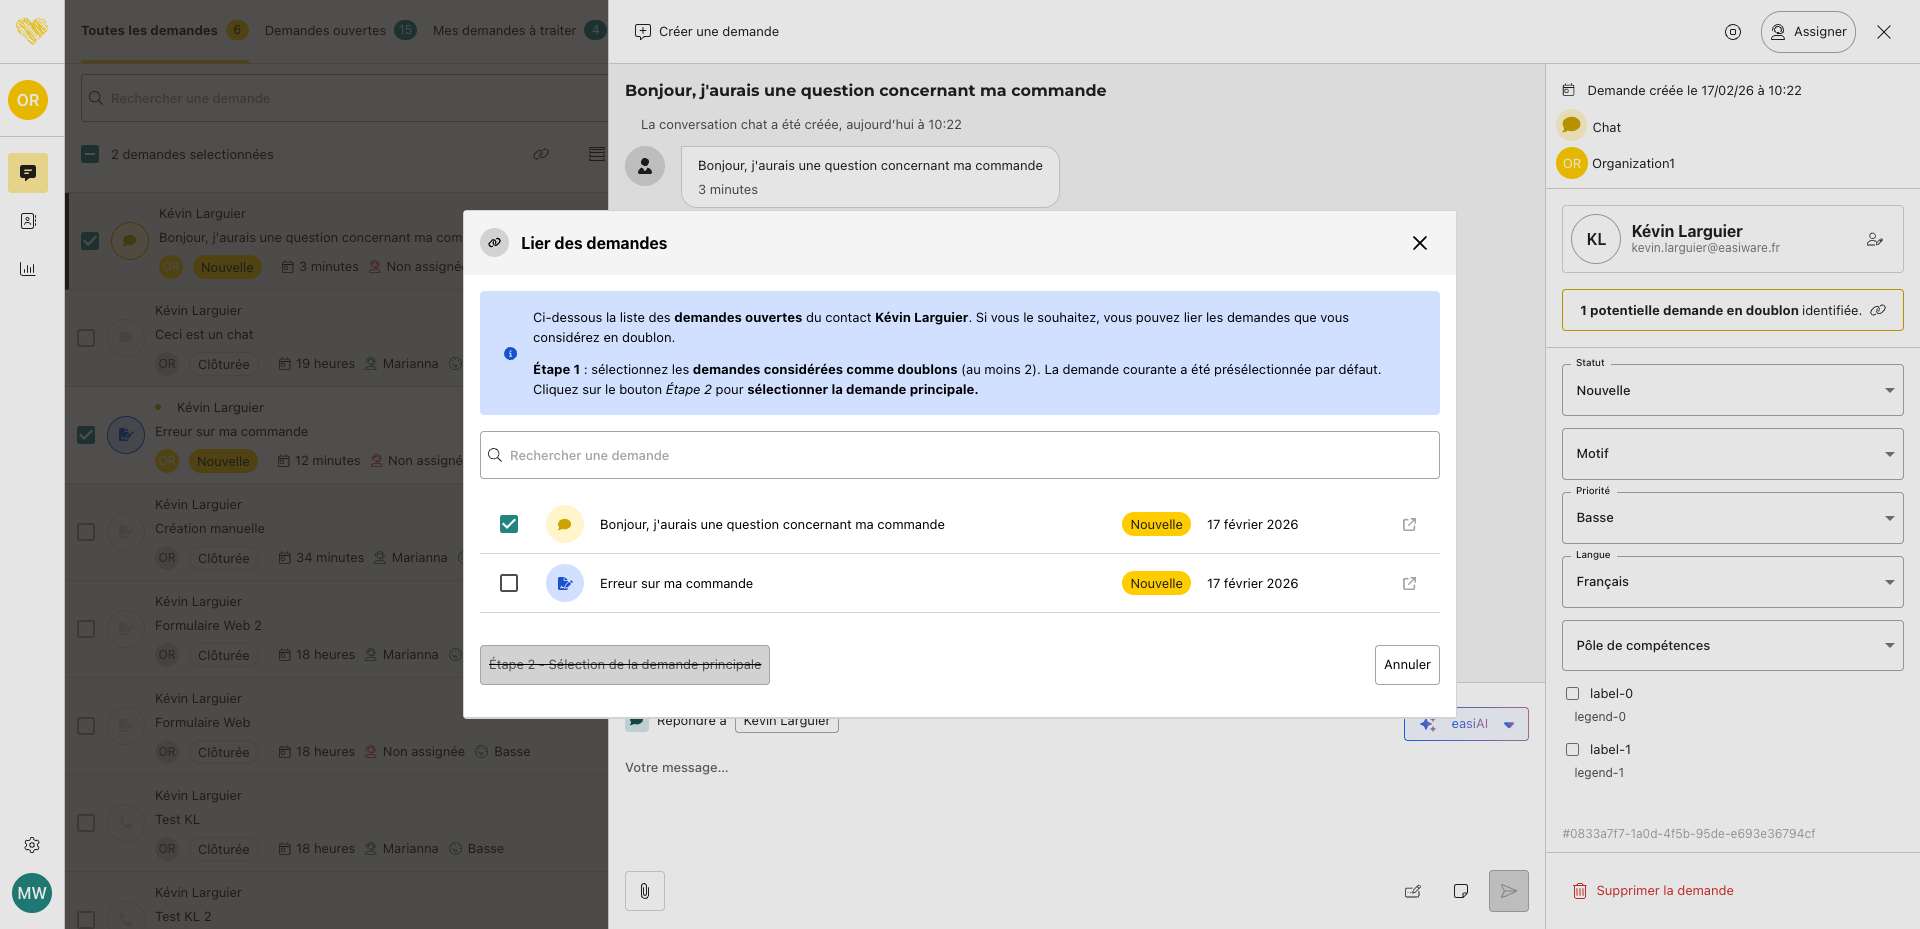This screenshot has height=929, width=1920.
Task: Open the Priorité dropdown
Action: (x=1732, y=518)
